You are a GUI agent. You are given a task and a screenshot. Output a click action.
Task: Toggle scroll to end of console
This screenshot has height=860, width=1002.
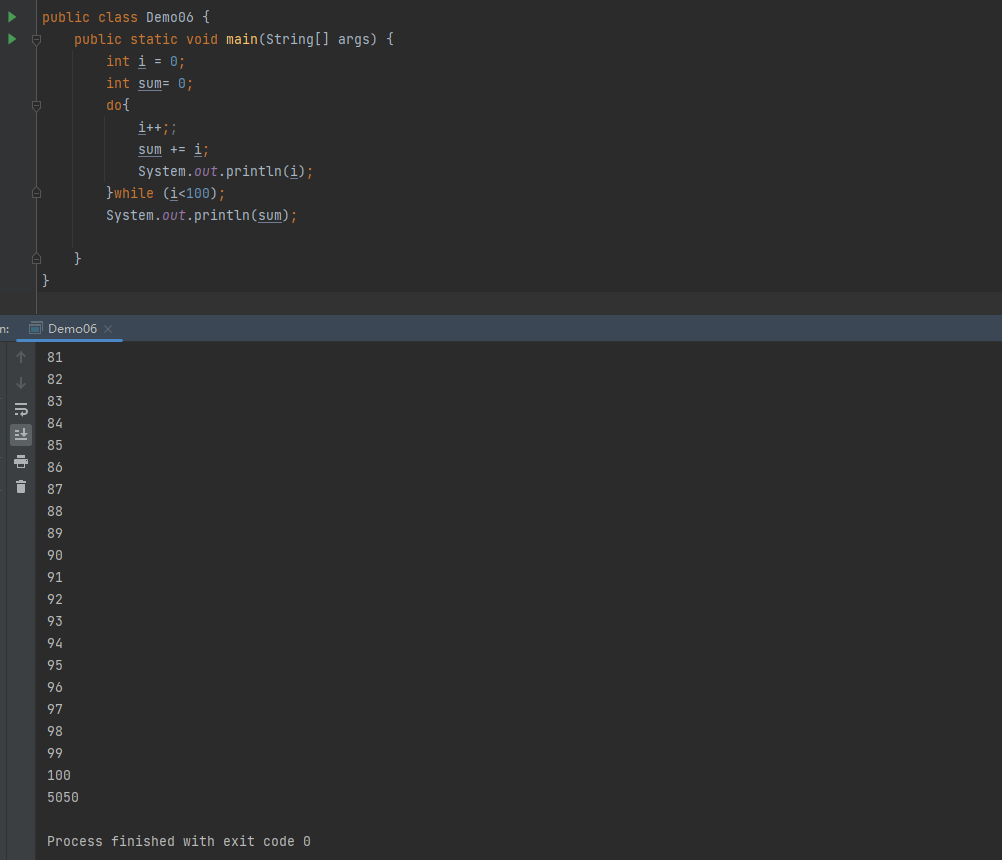tap(21, 435)
